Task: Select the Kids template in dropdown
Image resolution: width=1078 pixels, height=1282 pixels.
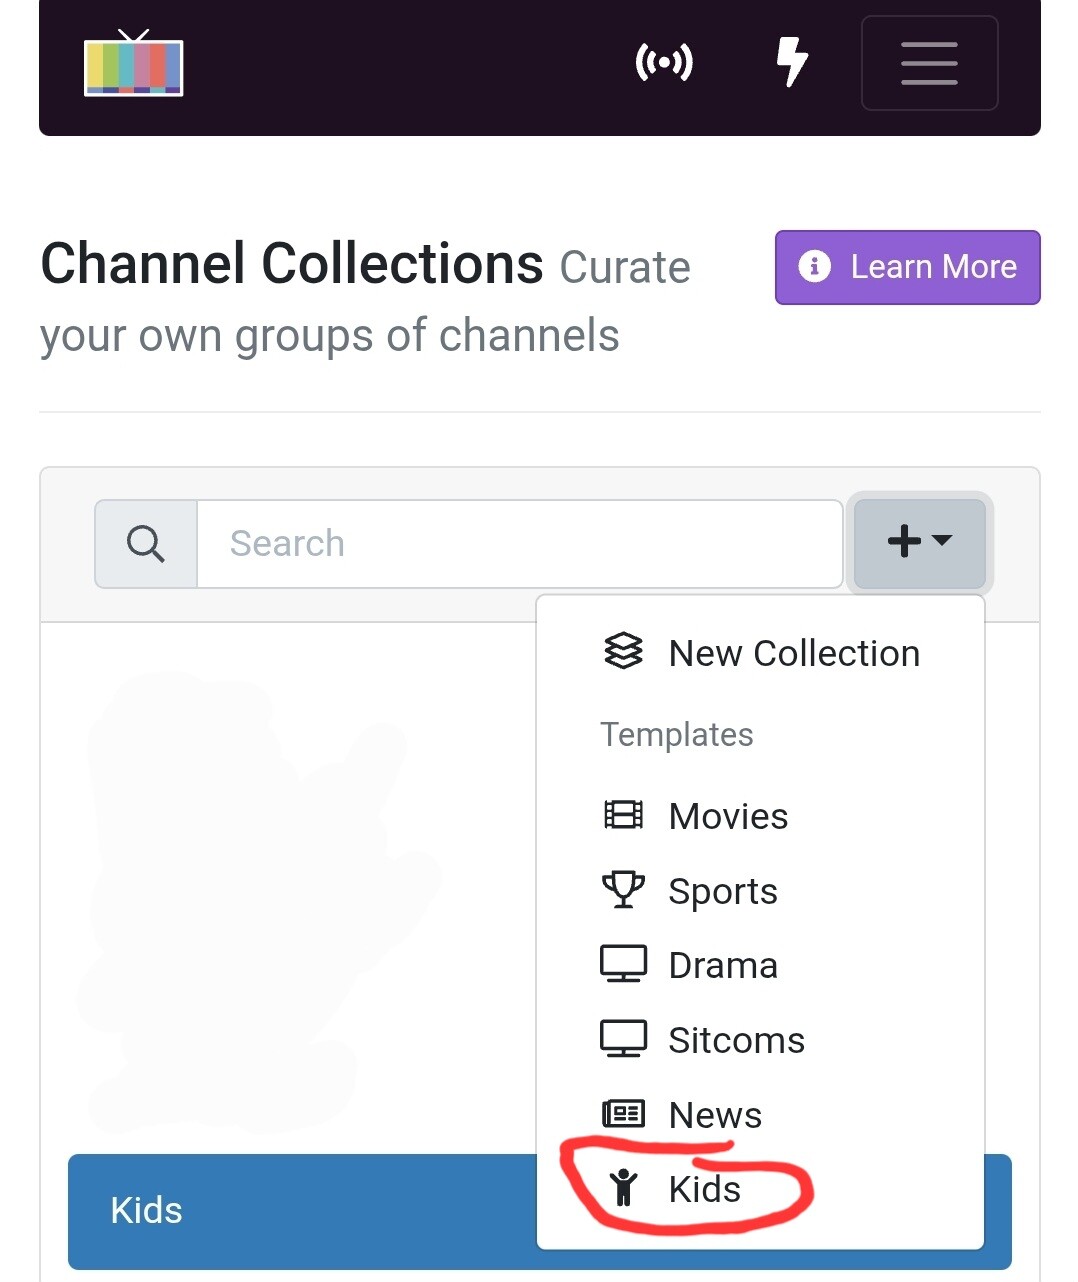Action: click(x=704, y=1189)
